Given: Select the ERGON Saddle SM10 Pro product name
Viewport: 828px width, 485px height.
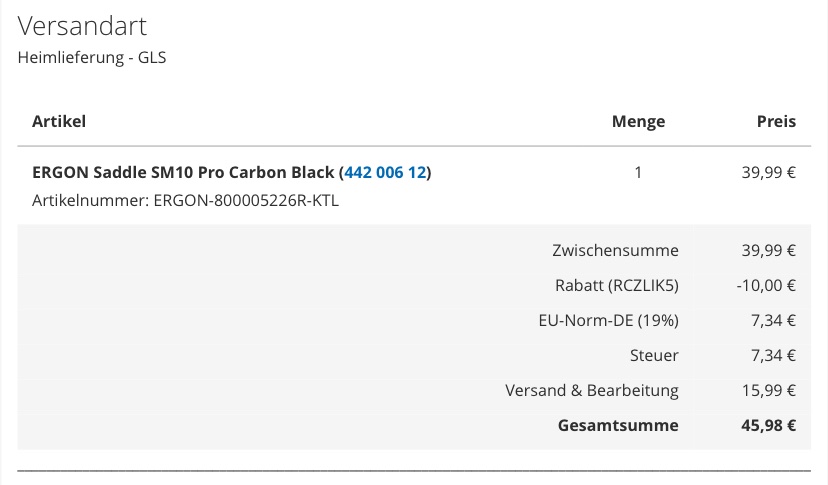Looking at the screenshot, I should [183, 172].
